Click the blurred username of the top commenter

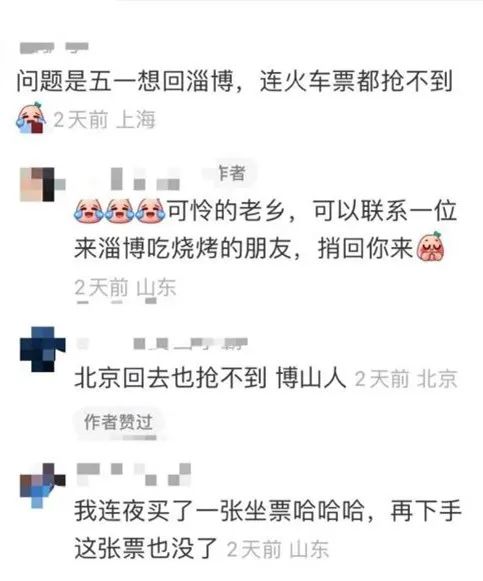(54, 48)
